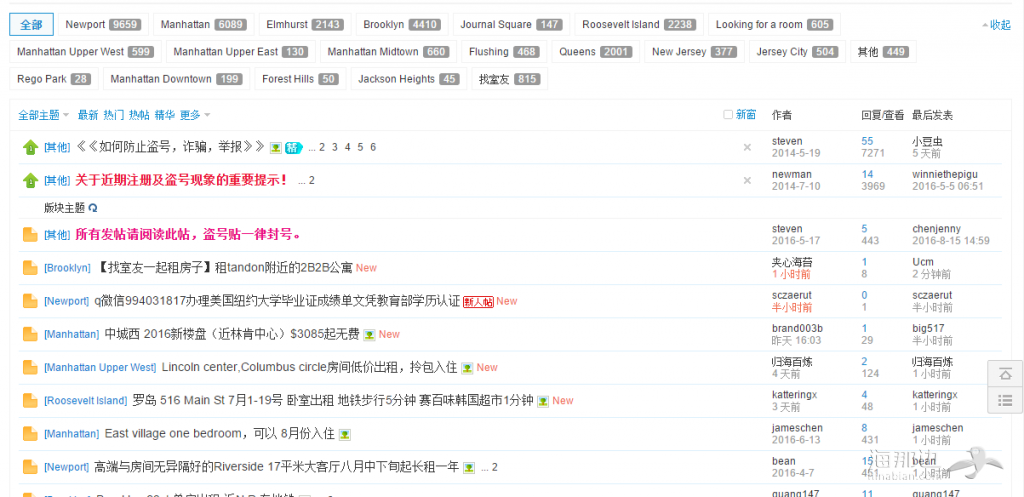
Task: Collapse categories with the 收起 link
Action: point(996,25)
